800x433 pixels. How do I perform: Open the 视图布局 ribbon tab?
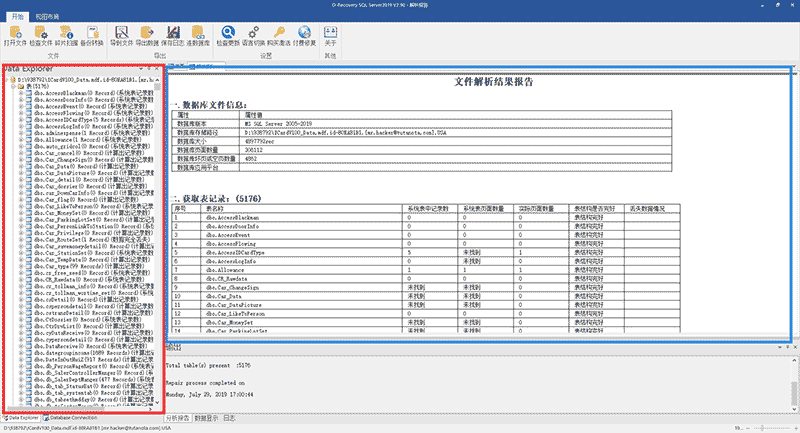coord(47,17)
